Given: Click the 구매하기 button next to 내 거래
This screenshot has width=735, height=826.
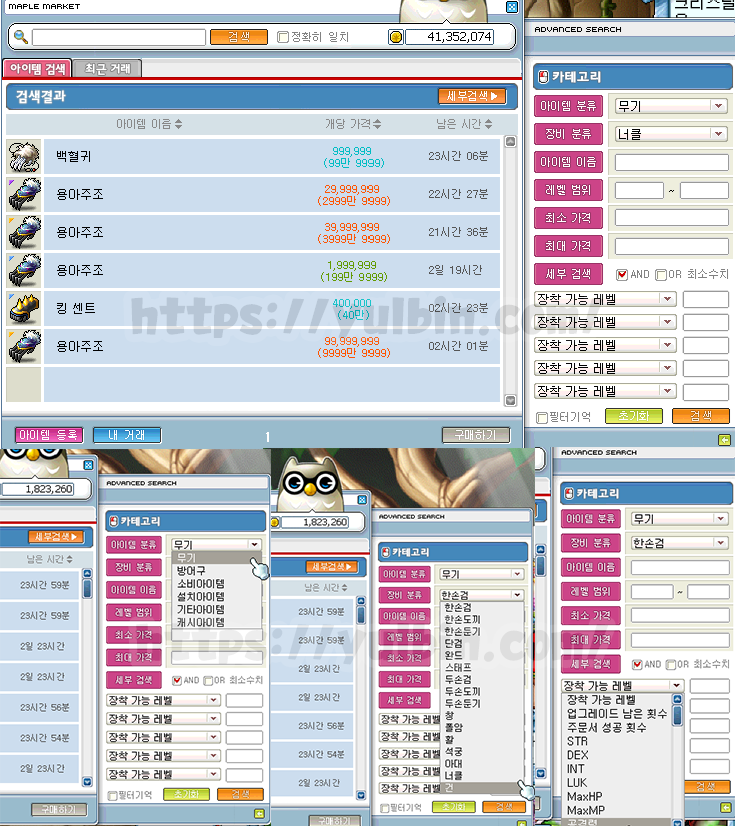Looking at the screenshot, I should (476, 435).
